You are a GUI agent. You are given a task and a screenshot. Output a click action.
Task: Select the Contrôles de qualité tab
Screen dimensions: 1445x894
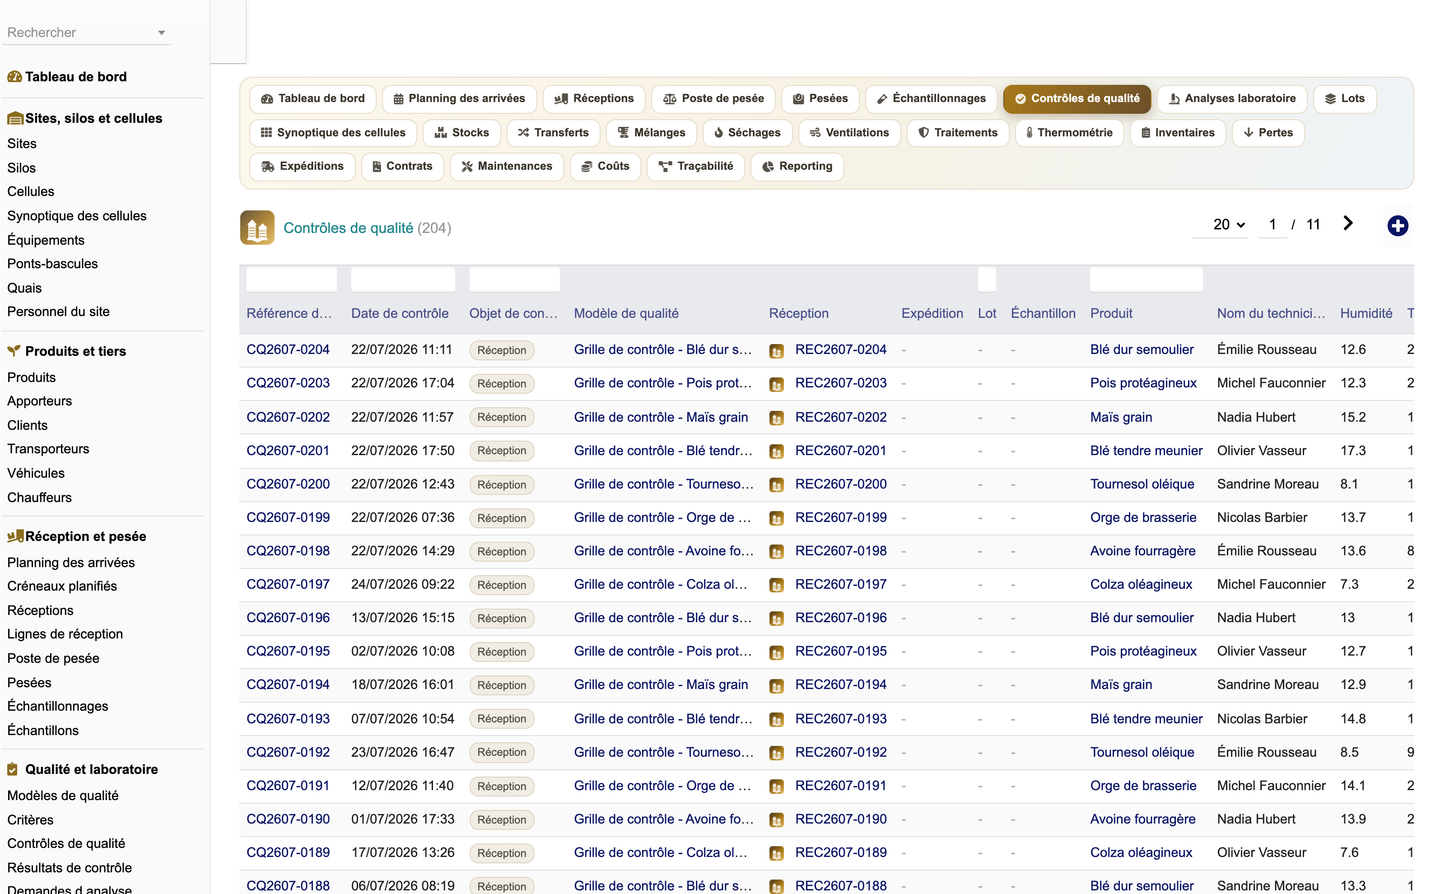click(1077, 99)
